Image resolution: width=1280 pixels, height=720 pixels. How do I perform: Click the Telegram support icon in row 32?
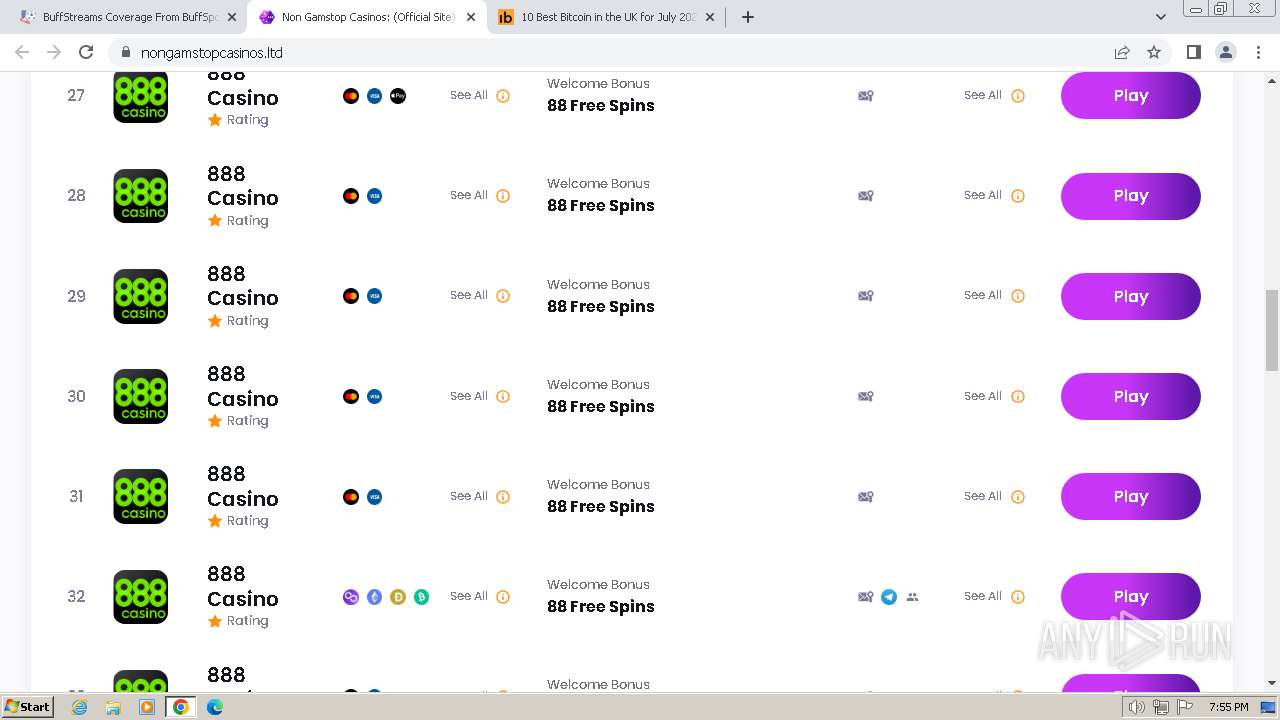pyautogui.click(x=889, y=597)
